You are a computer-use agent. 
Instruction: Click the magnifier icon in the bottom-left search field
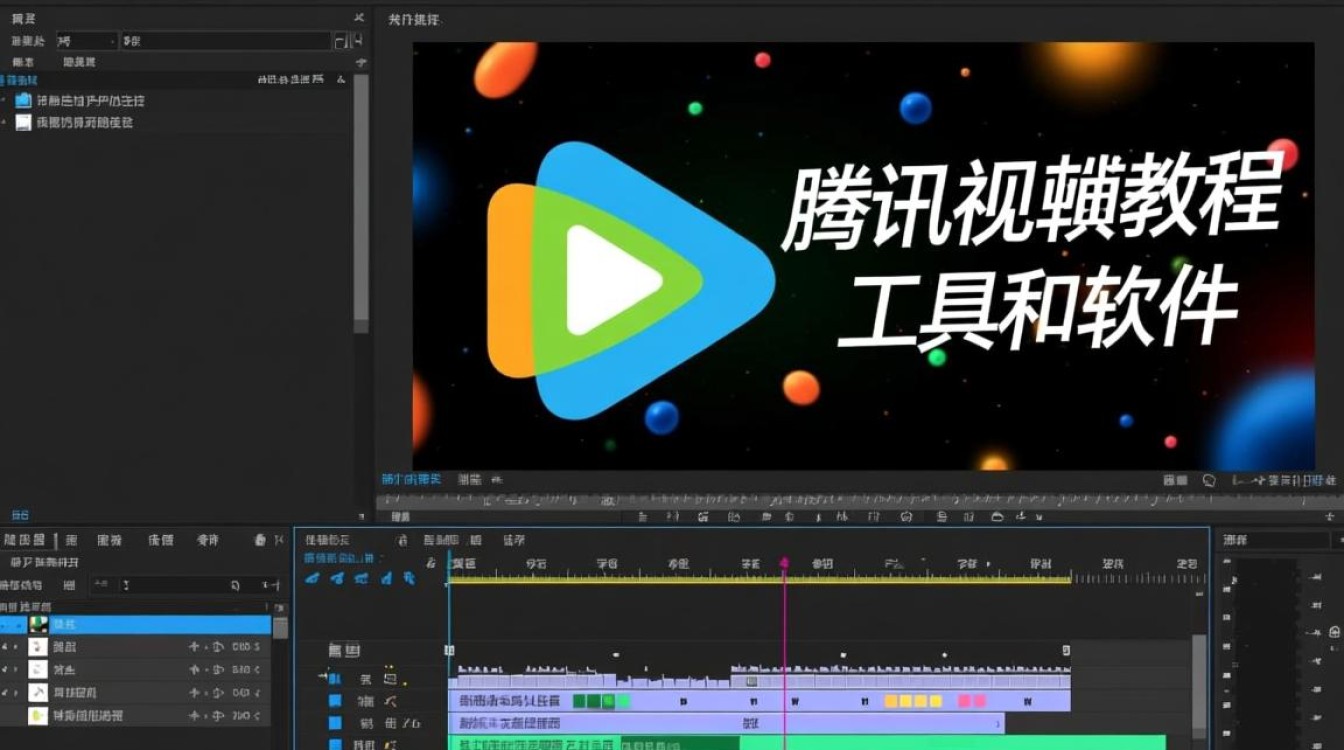[x=235, y=586]
